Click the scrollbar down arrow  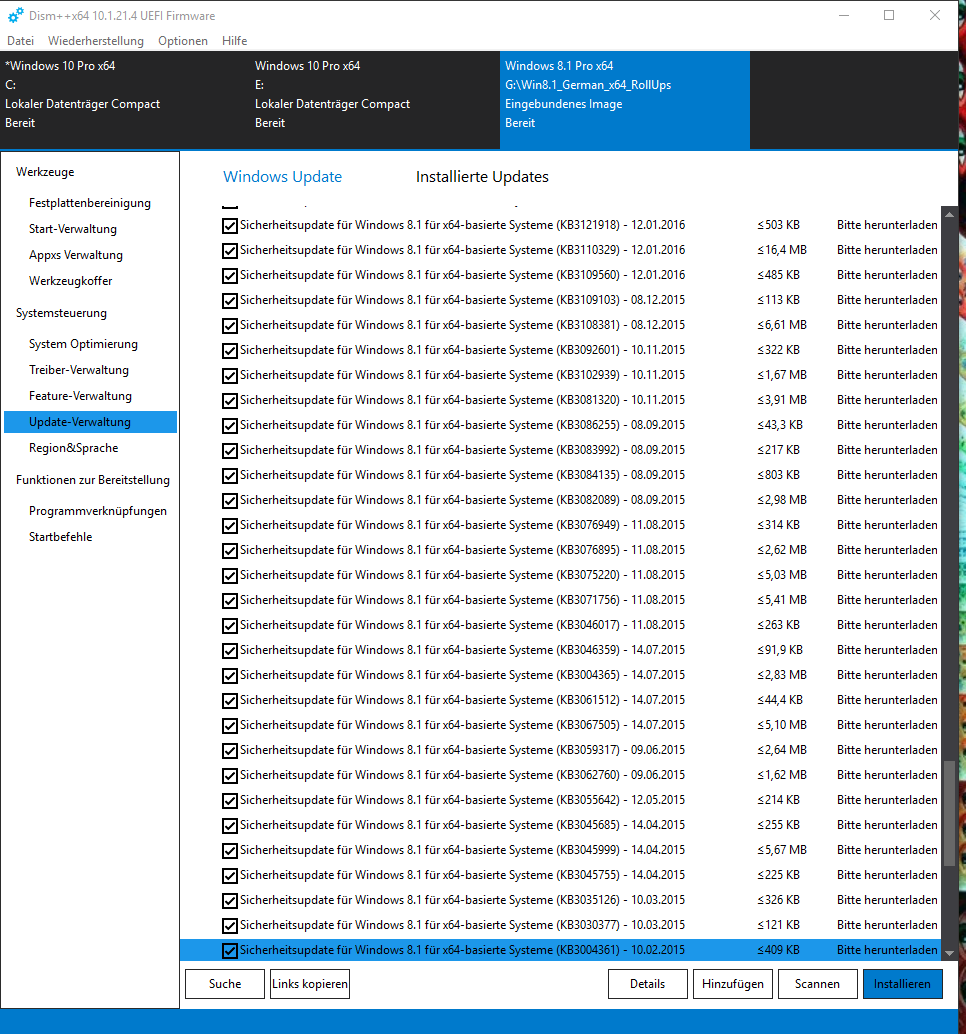(950, 953)
